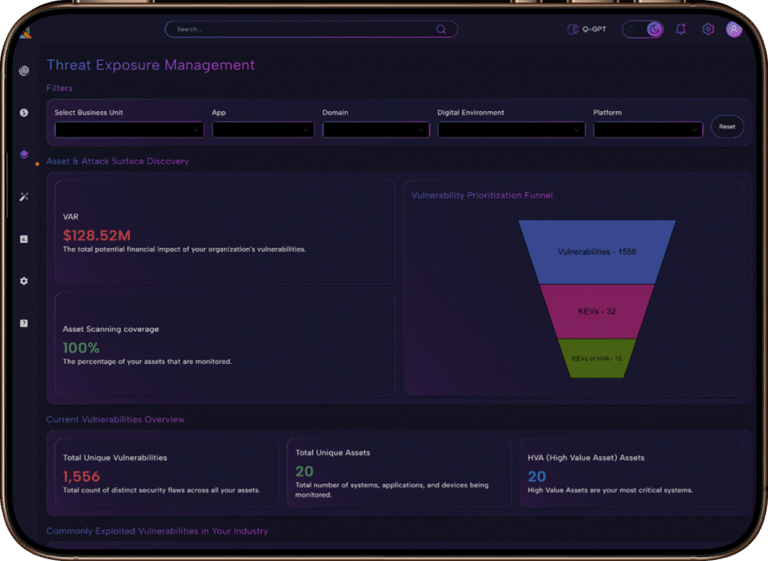Viewport: 768px width, 561px height.
Task: Open the Digital Environment dropdown
Action: (511, 129)
